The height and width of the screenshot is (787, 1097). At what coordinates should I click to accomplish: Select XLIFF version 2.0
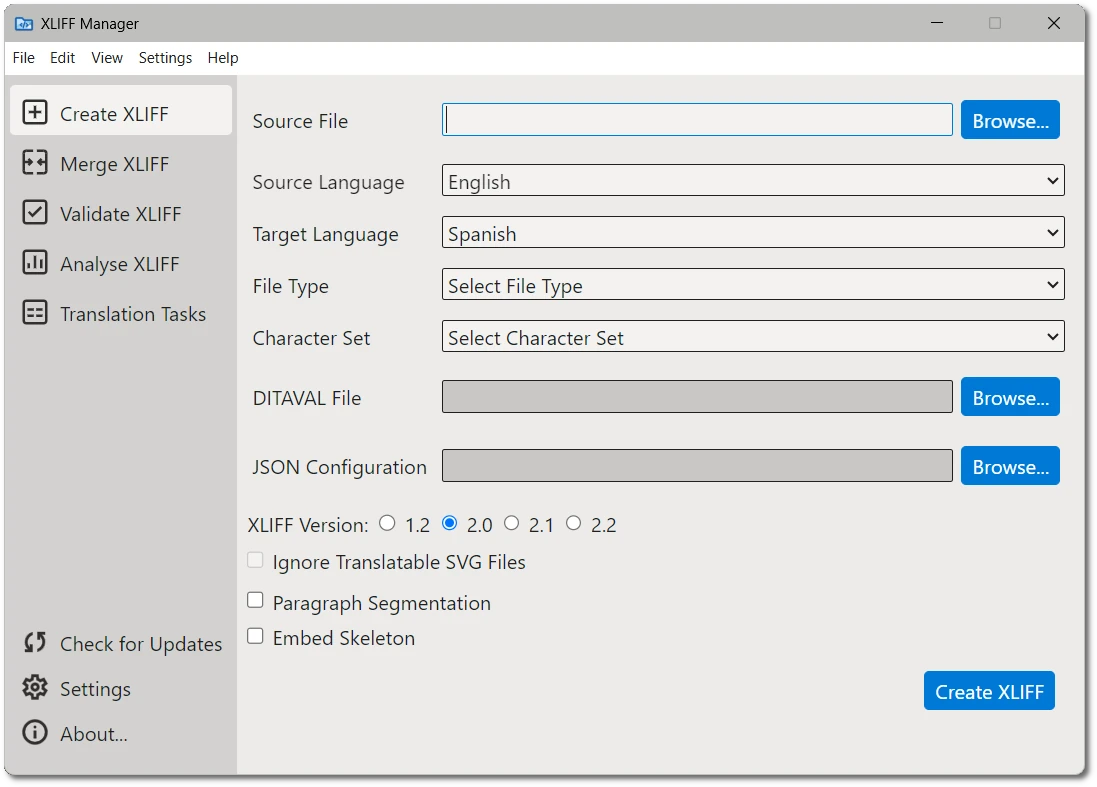450,523
